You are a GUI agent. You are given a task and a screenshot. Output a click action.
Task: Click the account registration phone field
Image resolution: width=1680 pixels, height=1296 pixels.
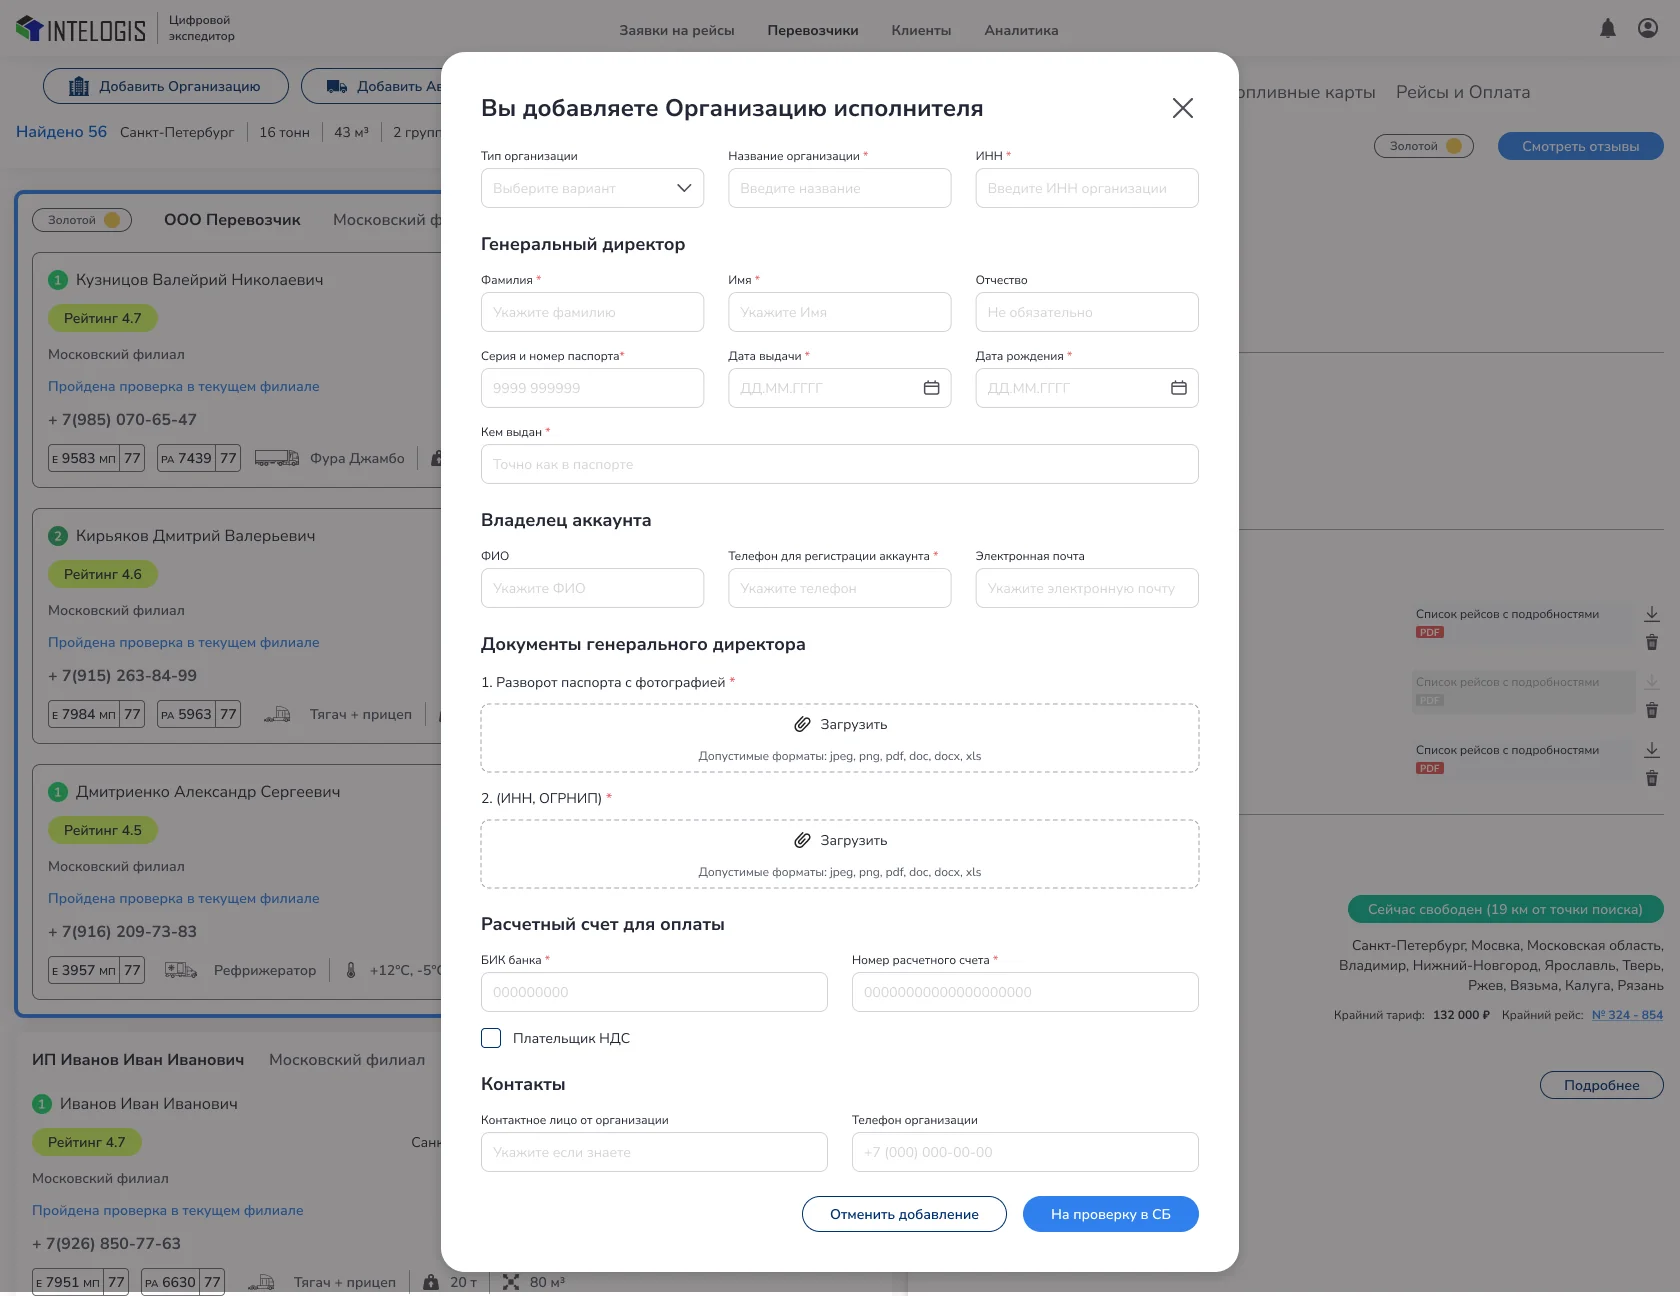pos(839,588)
